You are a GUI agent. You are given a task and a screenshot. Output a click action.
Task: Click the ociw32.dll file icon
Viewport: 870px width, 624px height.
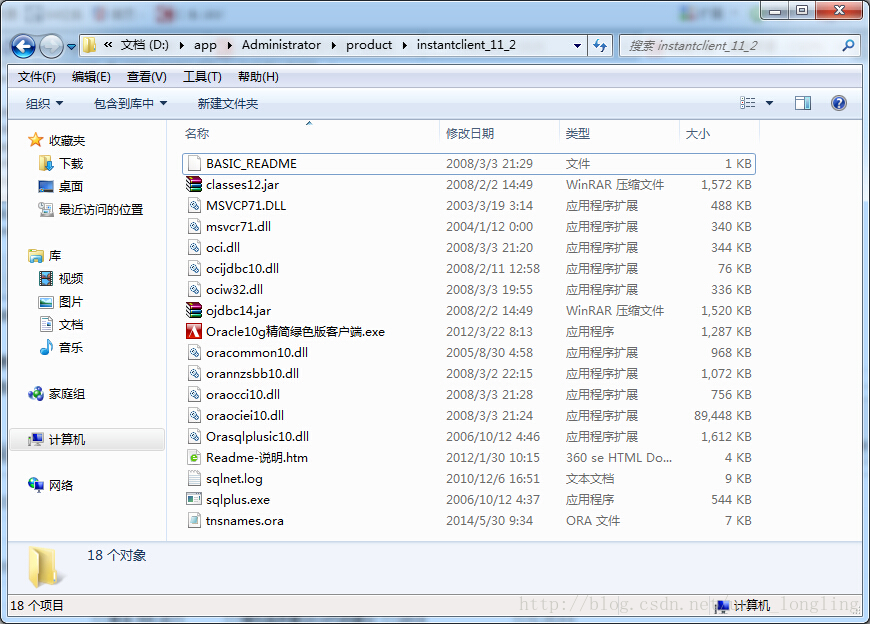point(194,290)
